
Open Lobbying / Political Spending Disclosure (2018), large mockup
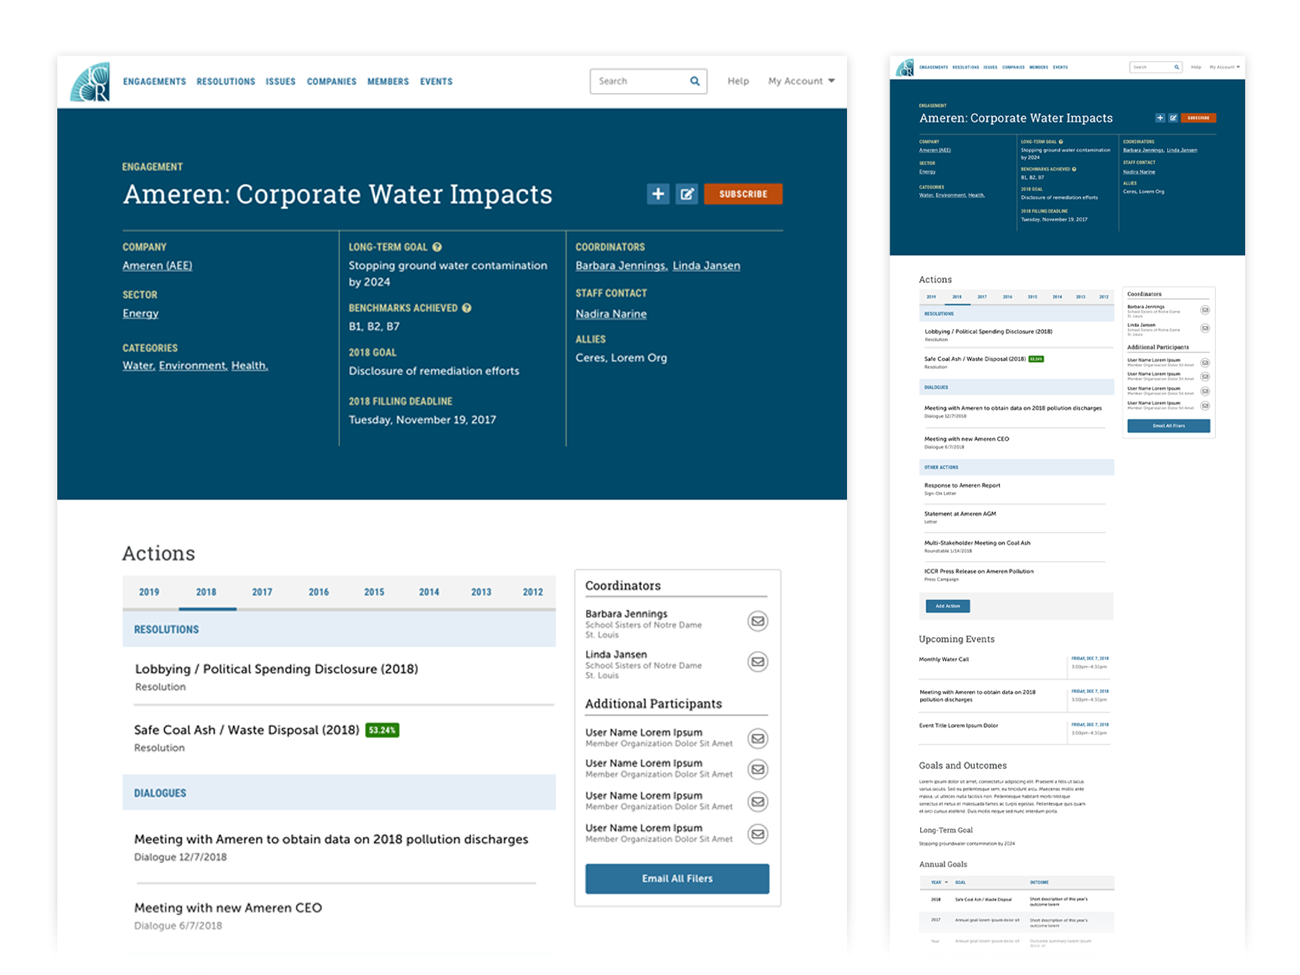coord(276,669)
